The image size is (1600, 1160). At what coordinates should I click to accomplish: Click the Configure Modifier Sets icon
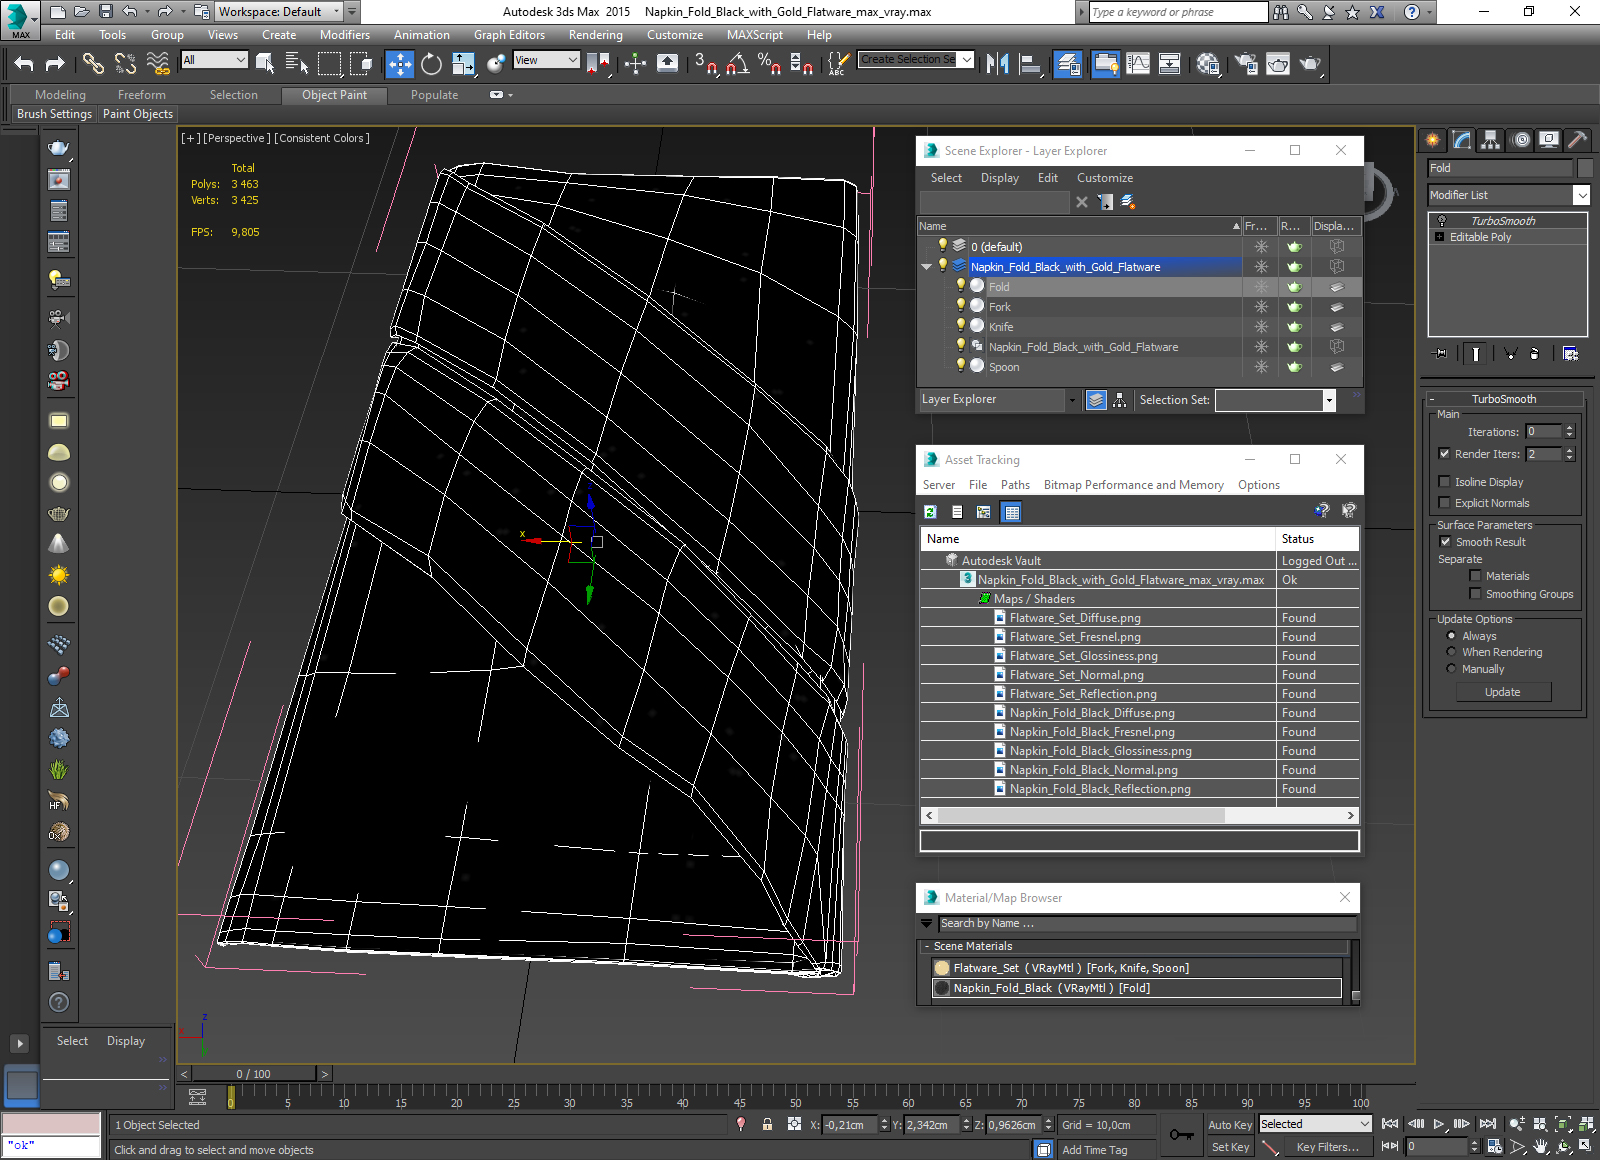1570,353
